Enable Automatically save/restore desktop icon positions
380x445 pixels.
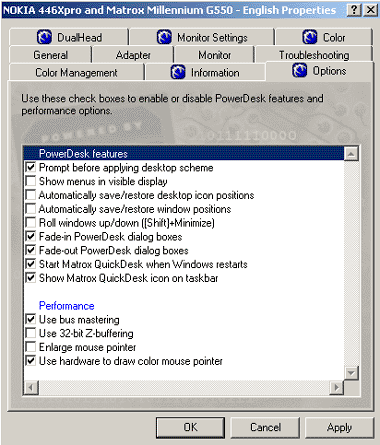[31, 195]
